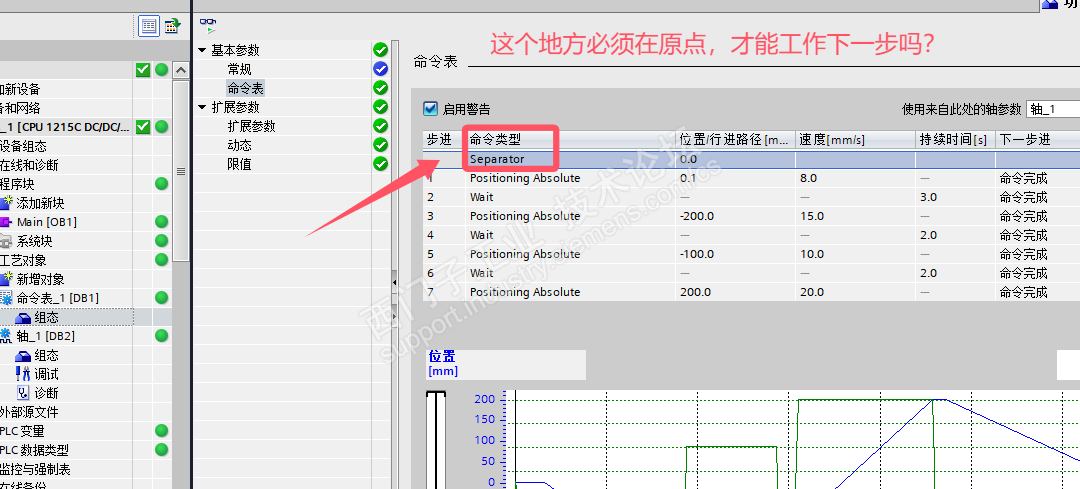The image size is (1080, 489).
Task: Click the green check status icon beside 限值
Action: tap(380, 164)
